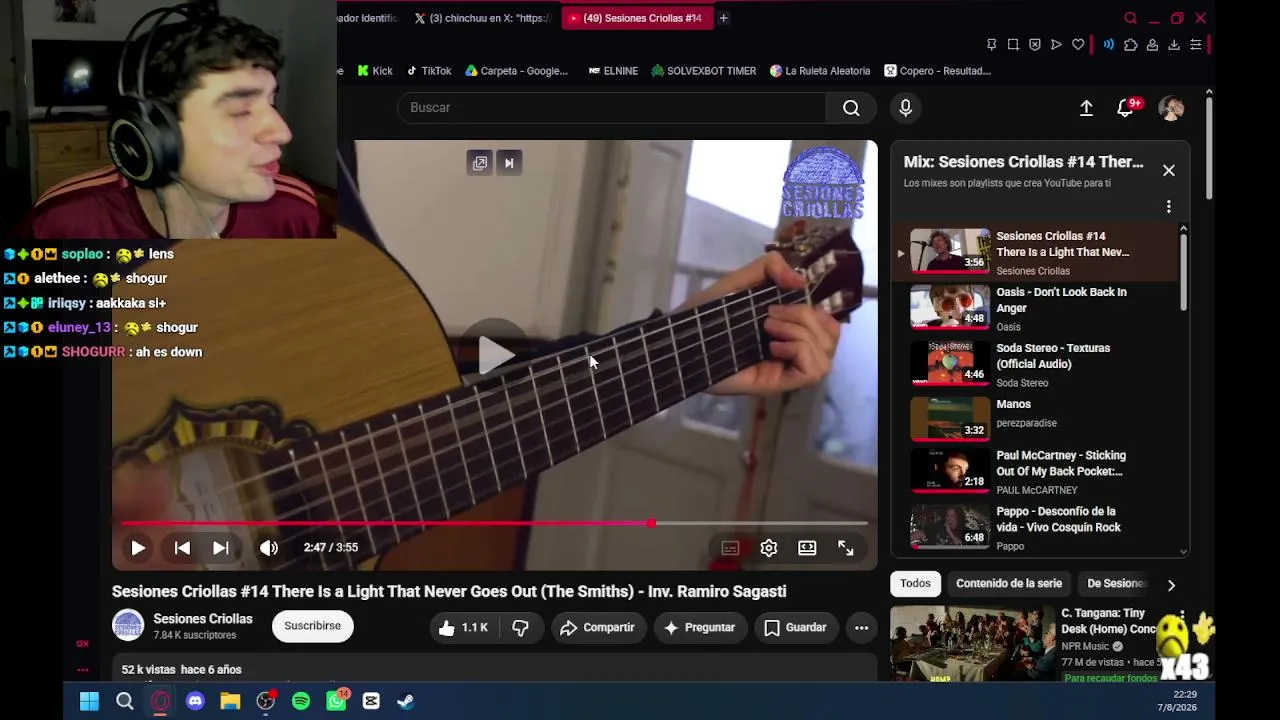Click the Compartir share button
Screen dimensions: 1280x720
(x=597, y=628)
